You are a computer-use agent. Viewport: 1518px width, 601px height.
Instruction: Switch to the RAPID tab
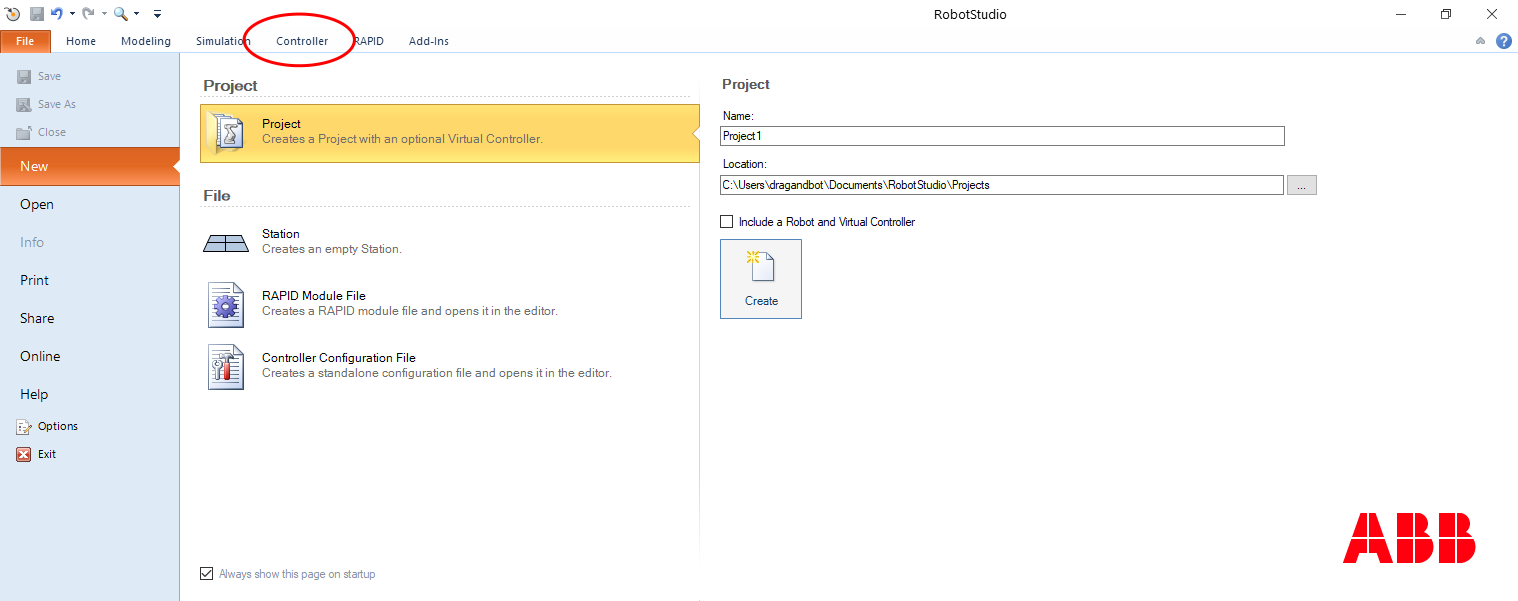pyautogui.click(x=368, y=41)
